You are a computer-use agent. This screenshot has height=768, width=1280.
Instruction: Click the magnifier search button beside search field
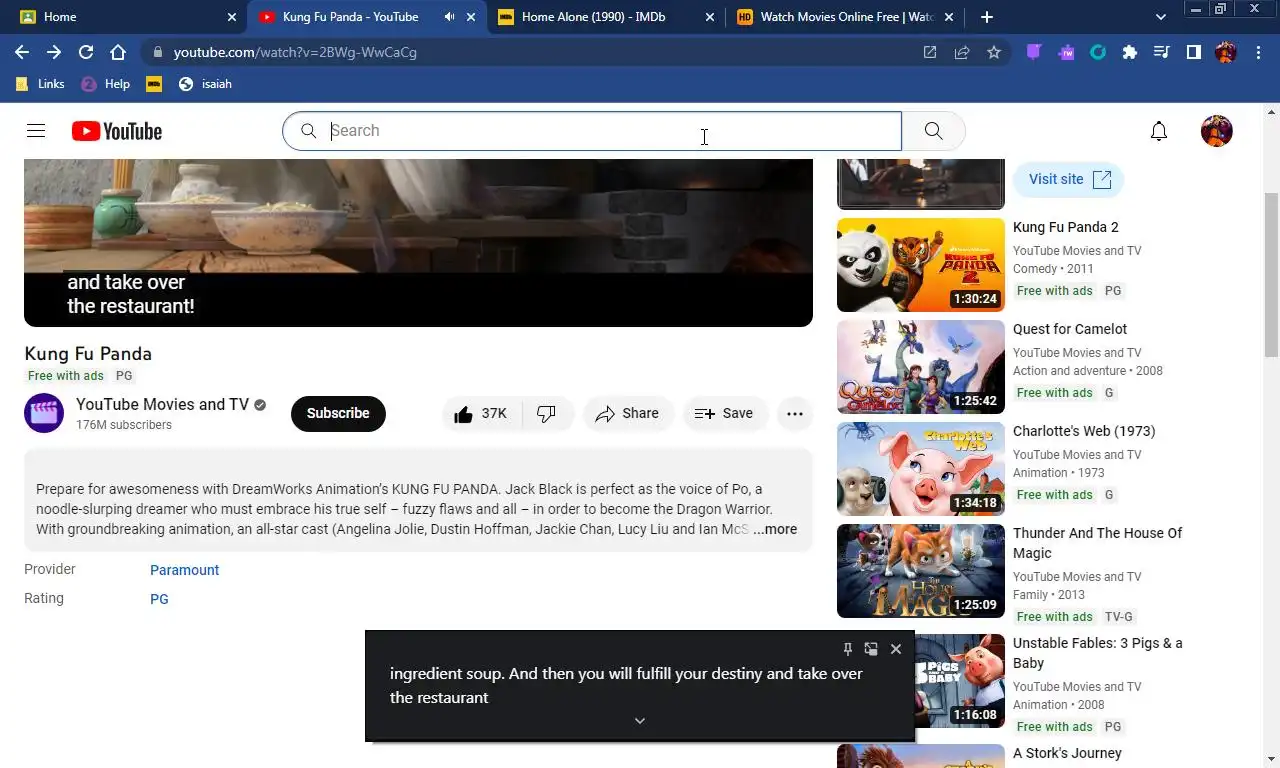point(933,131)
